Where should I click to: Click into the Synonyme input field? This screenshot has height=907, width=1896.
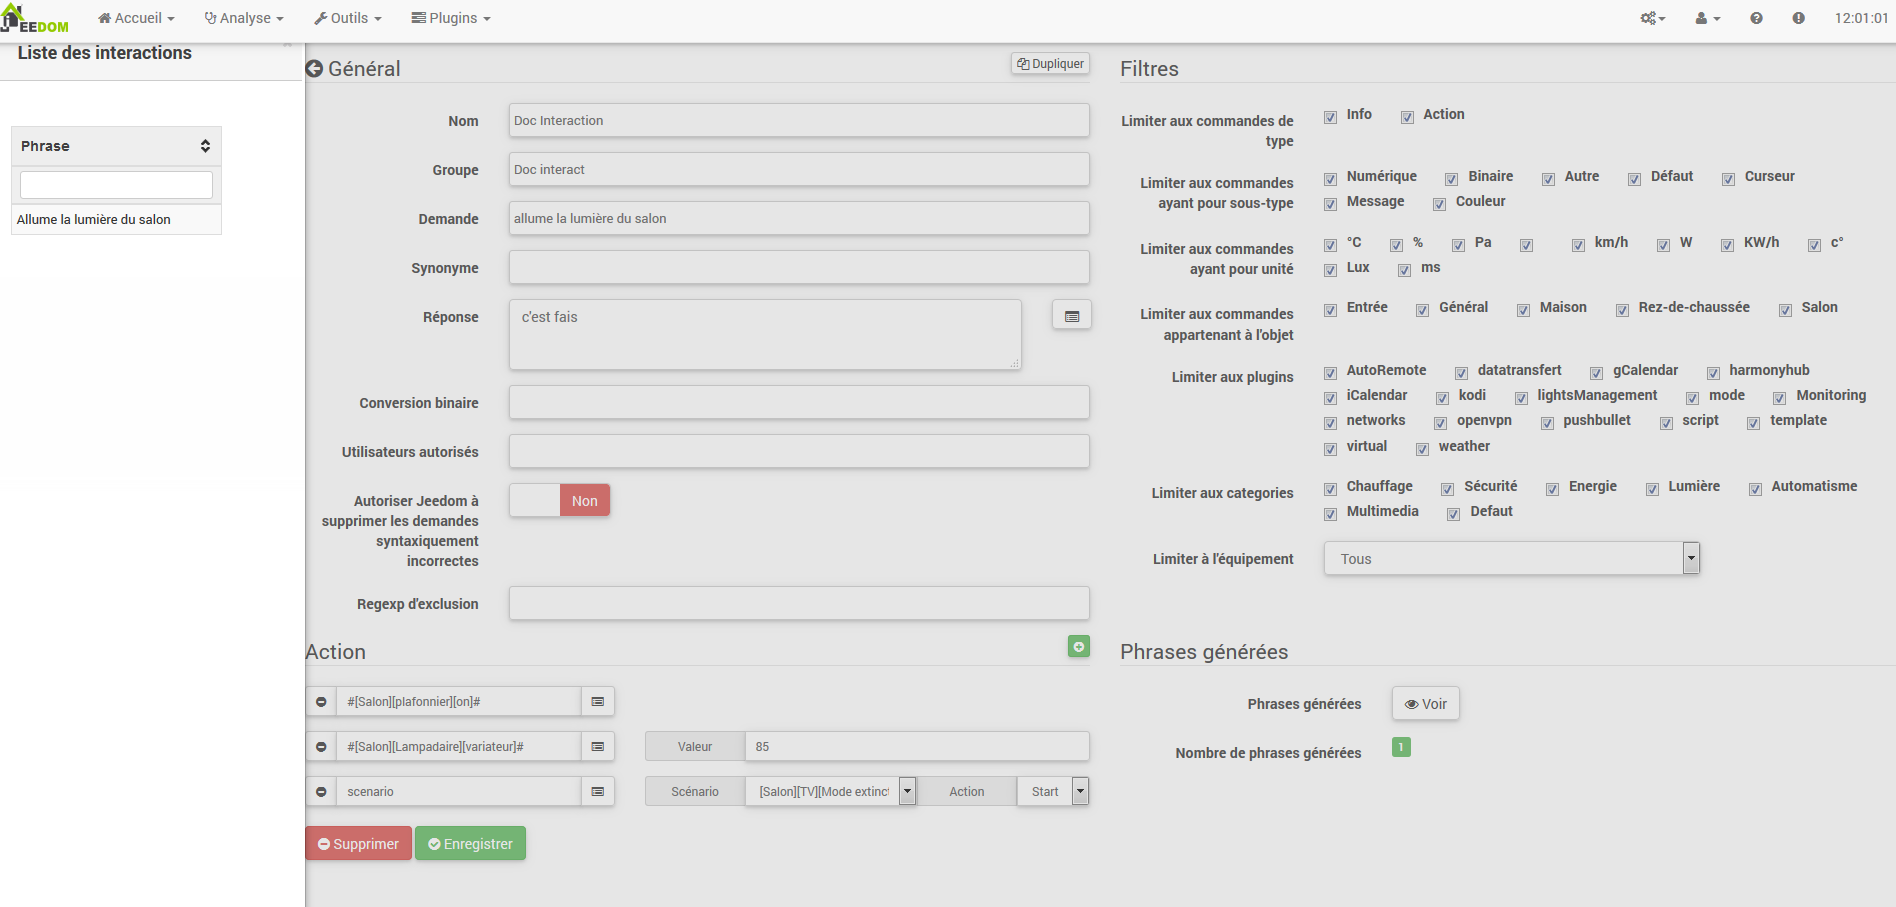(798, 268)
